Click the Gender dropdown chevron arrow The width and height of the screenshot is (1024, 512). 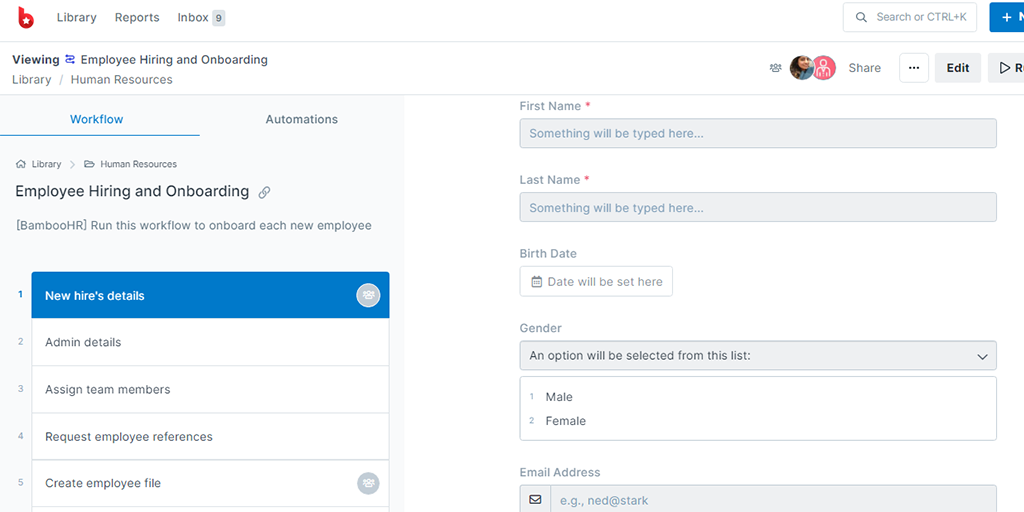pos(982,357)
